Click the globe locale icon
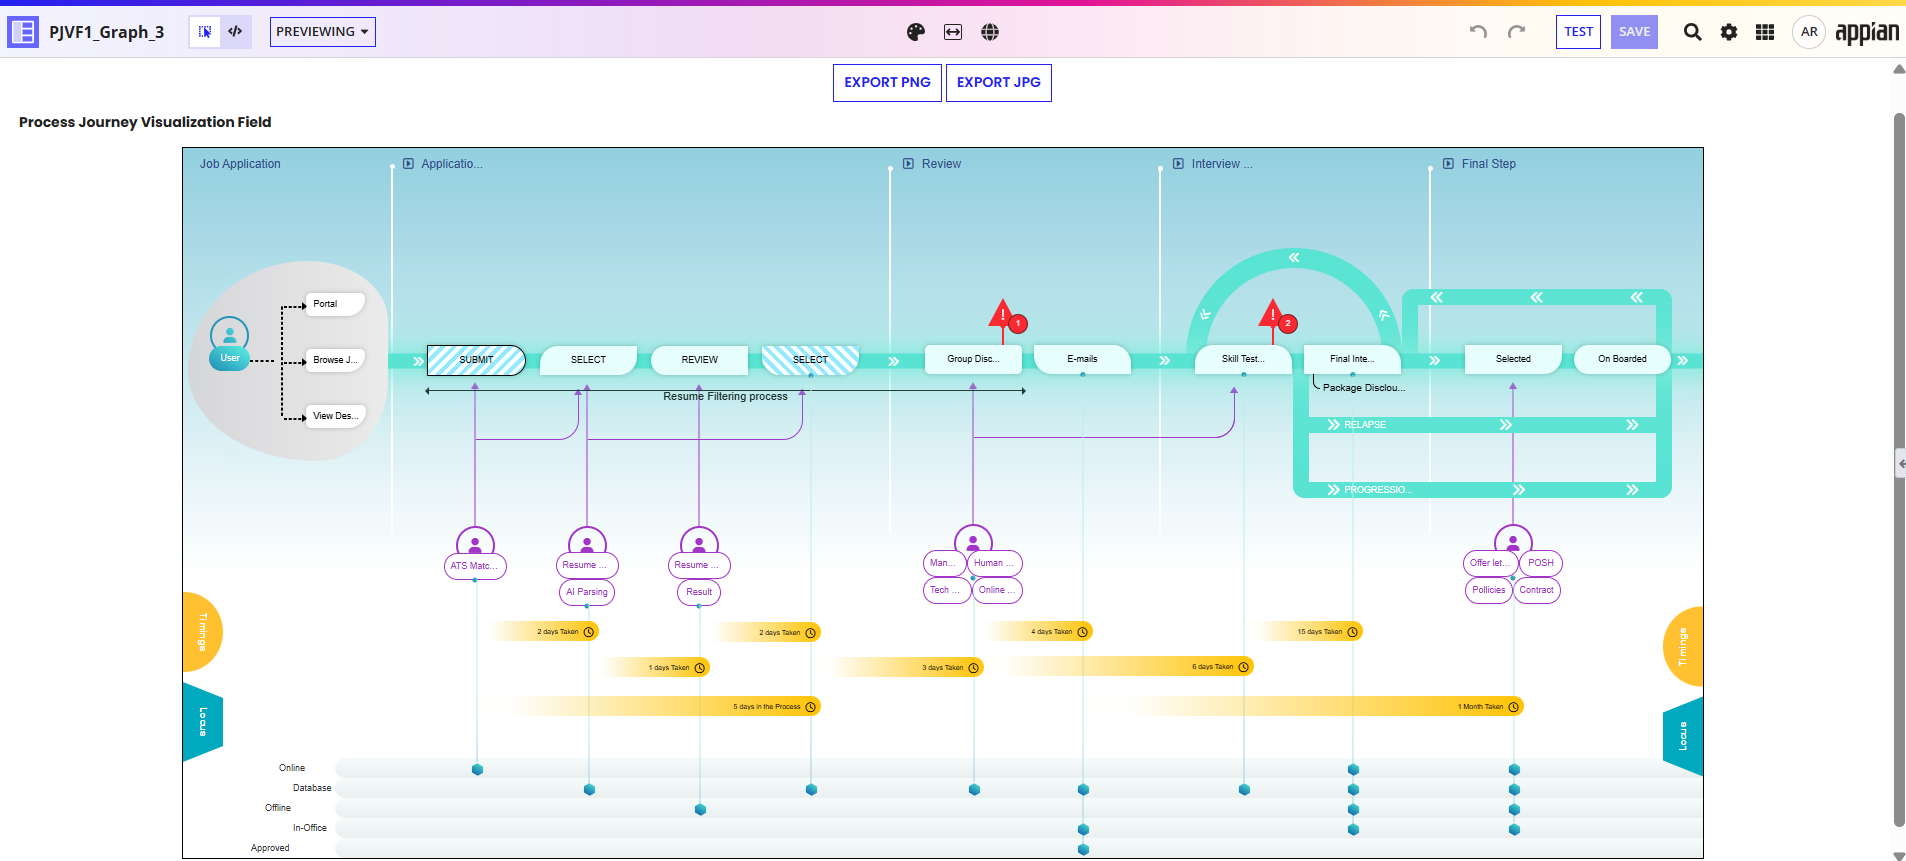 click(x=990, y=32)
